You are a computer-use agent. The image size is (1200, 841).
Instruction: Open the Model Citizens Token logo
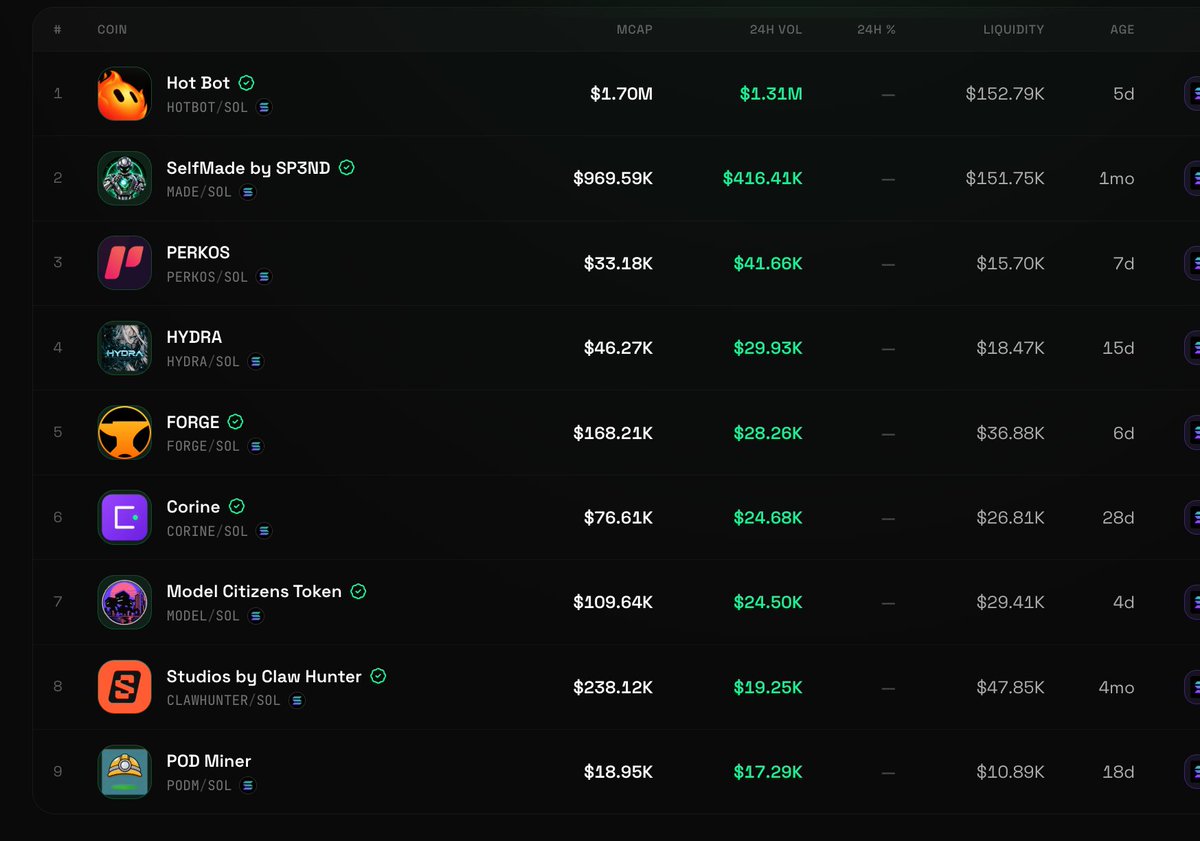pyautogui.click(x=124, y=602)
